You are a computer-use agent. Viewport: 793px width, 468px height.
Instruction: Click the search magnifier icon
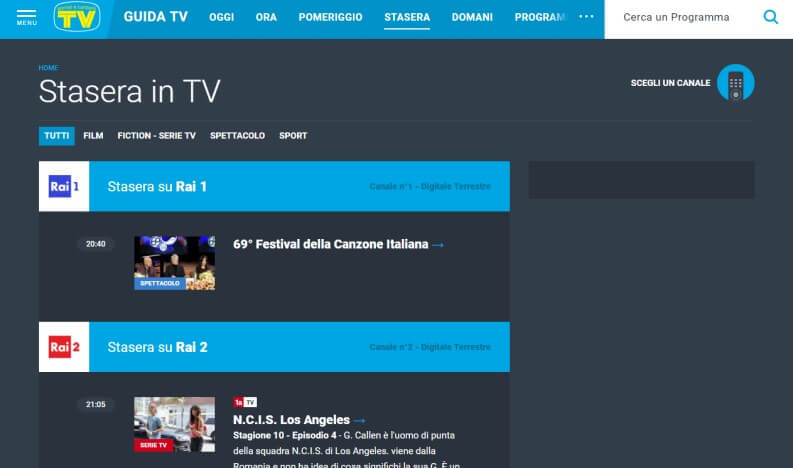(x=770, y=17)
